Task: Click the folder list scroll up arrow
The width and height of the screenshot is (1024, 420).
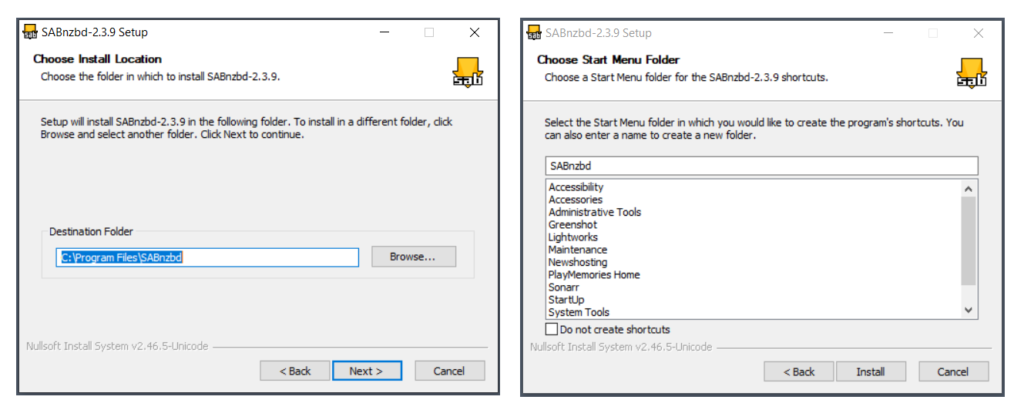Action: coord(968,189)
